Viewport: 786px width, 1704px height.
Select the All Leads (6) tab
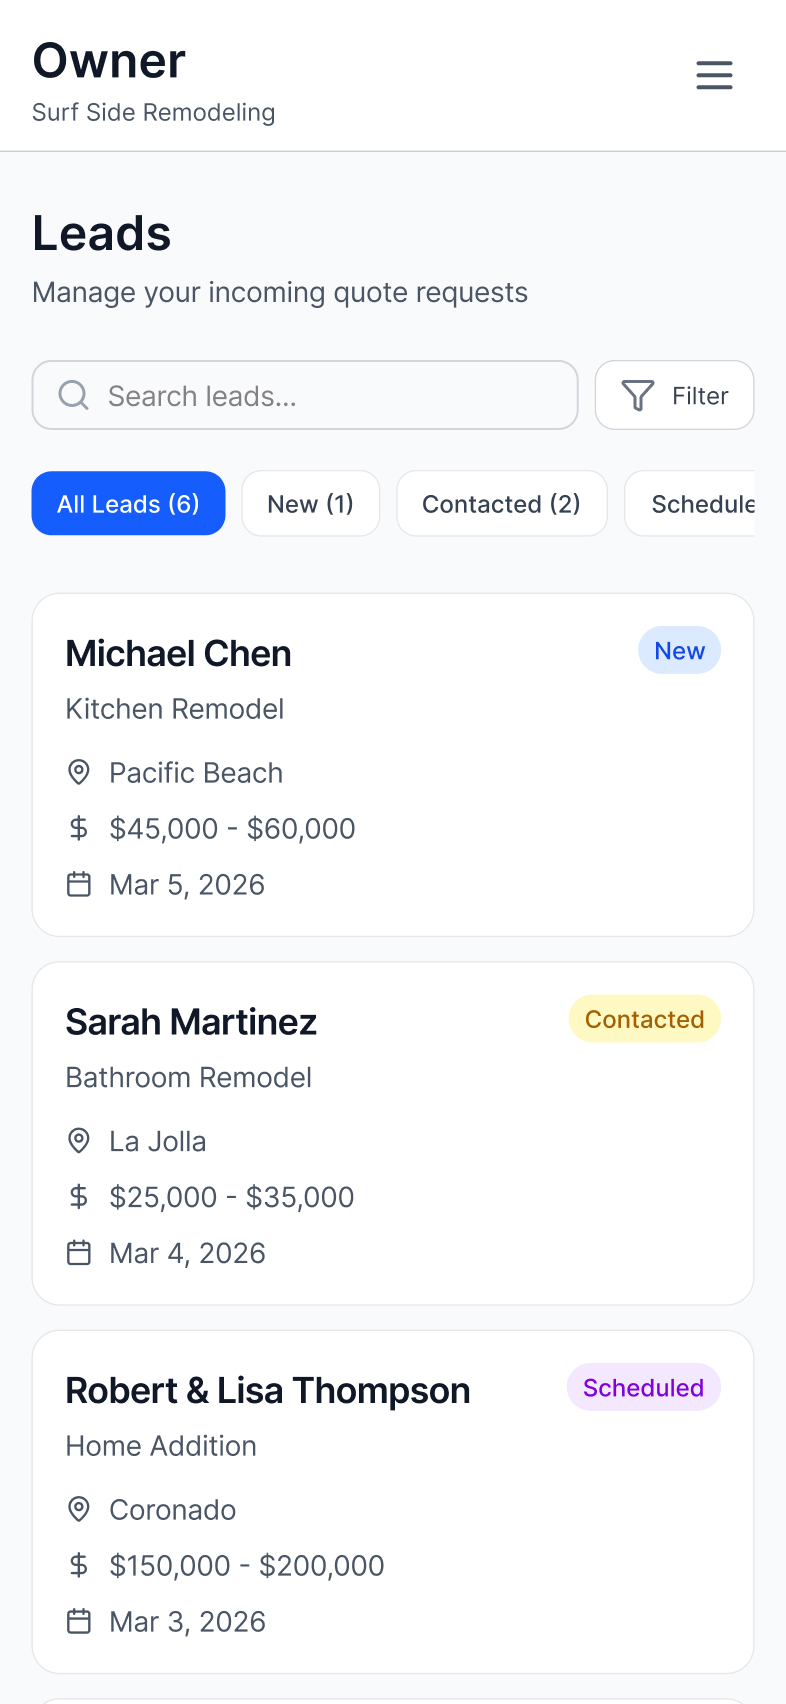point(129,503)
